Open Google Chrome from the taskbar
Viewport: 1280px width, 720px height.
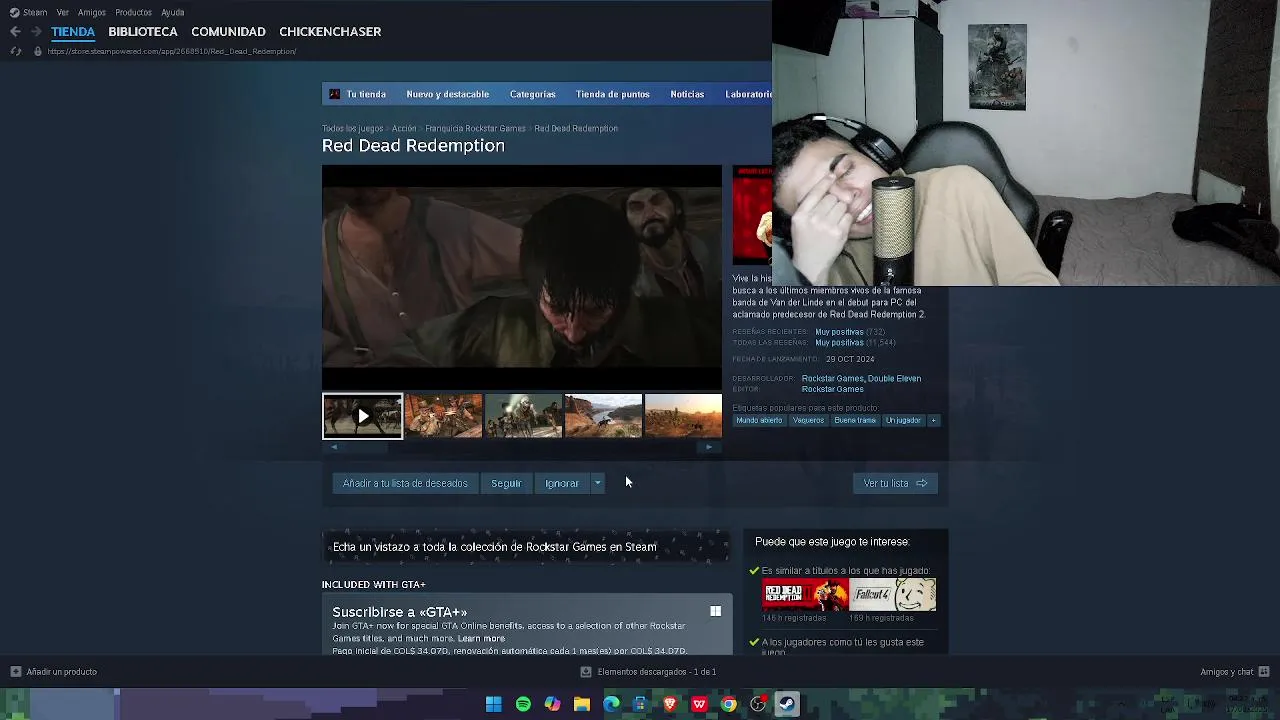(729, 704)
